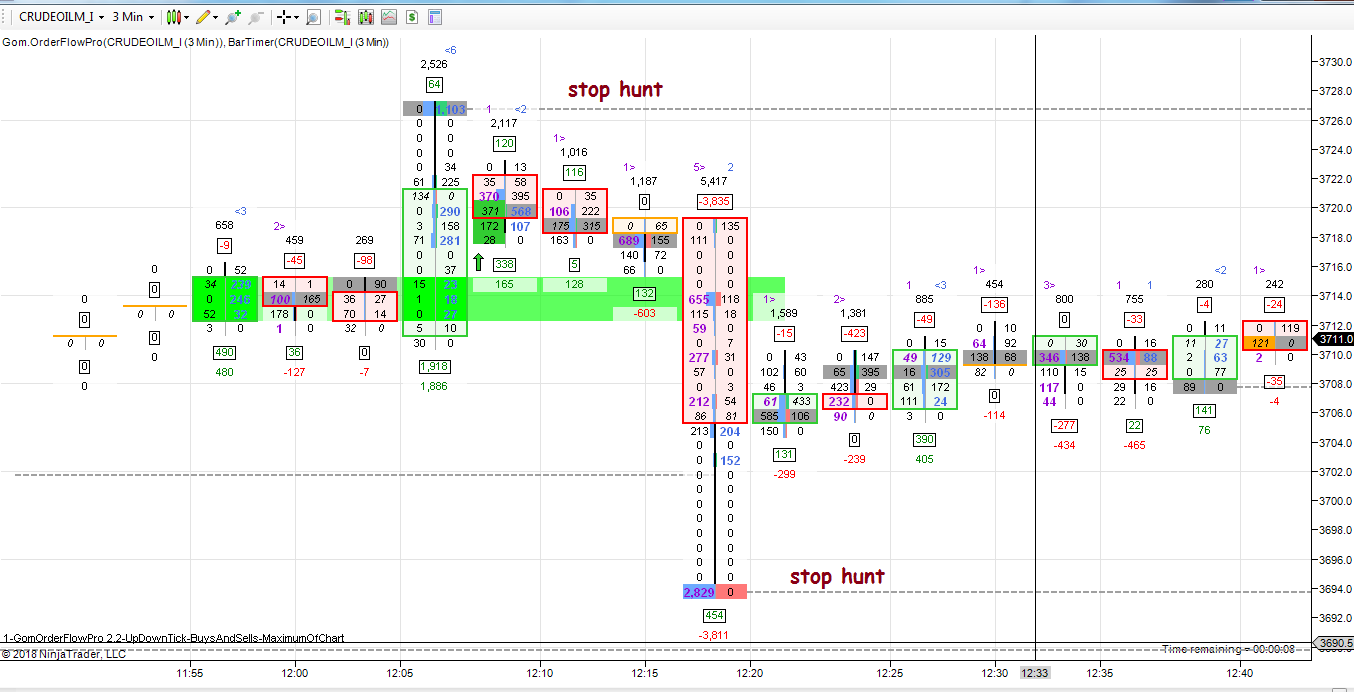The height and width of the screenshot is (692, 1354).
Task: Click the 2018 NinjaTrader, LLC copyright text
Action: 64,654
